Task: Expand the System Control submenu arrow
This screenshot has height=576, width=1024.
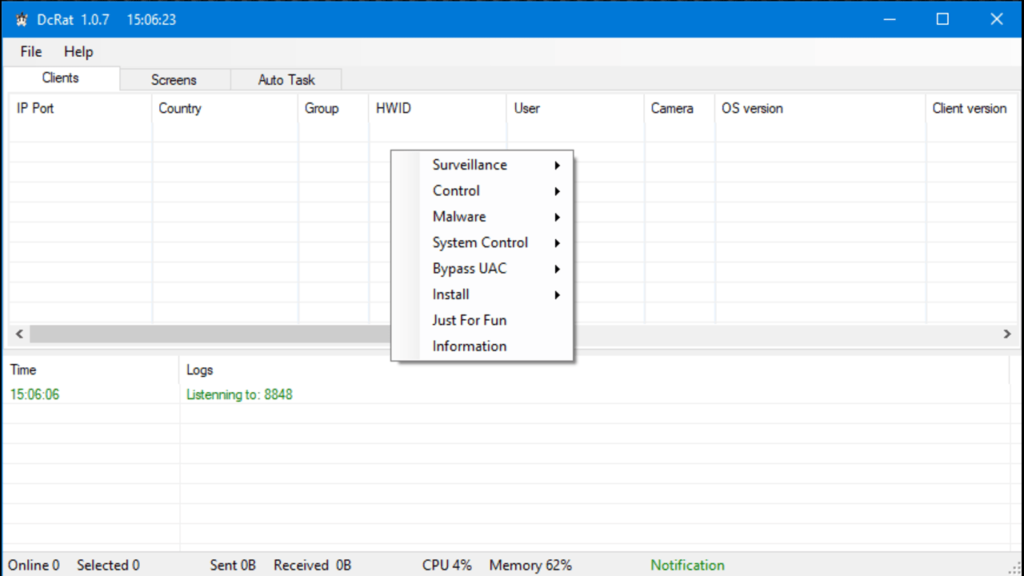Action: coord(557,243)
